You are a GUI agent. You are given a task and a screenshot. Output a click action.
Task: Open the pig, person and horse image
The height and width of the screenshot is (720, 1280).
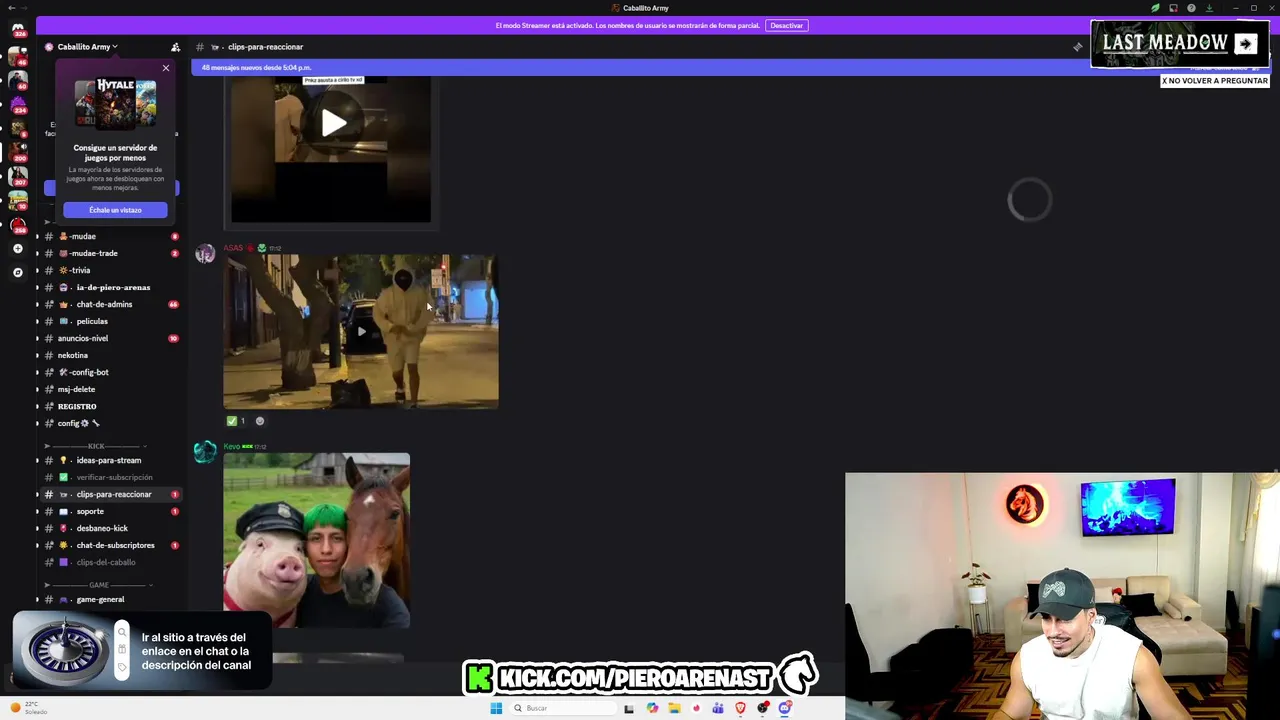point(316,540)
